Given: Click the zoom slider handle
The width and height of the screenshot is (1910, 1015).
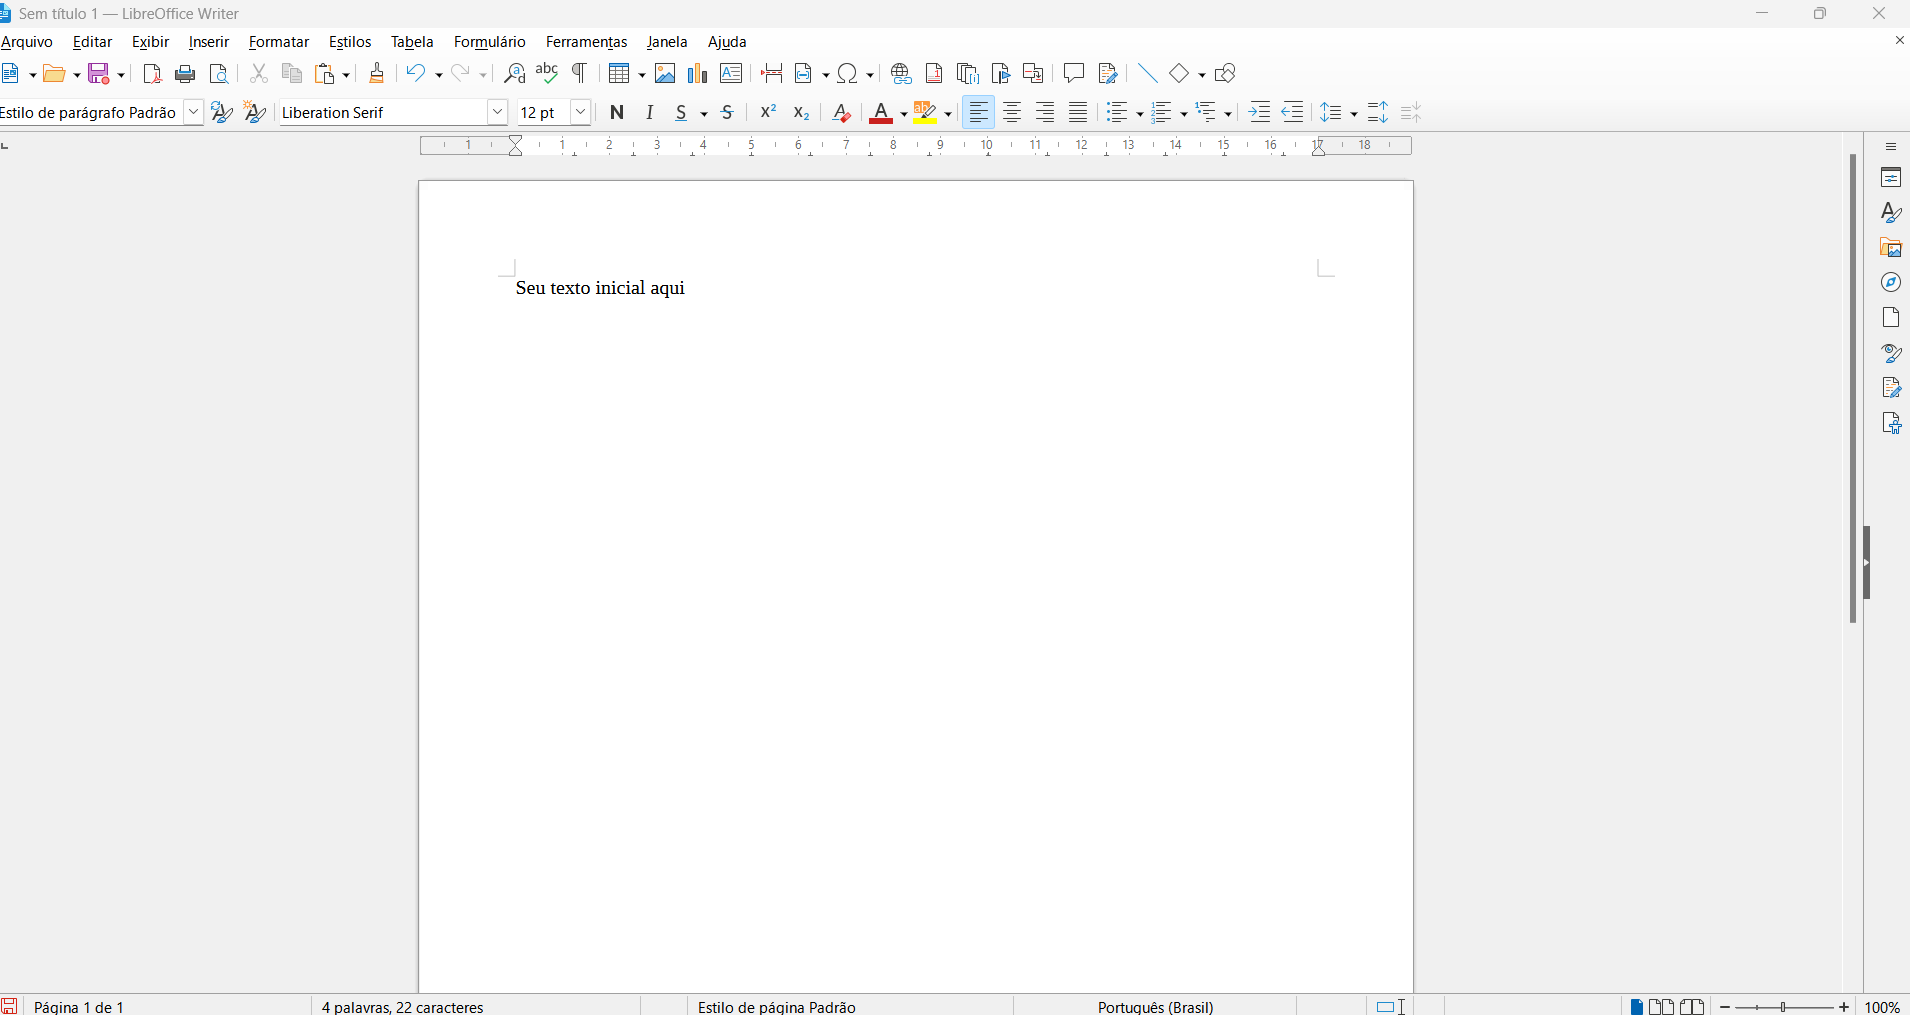Looking at the screenshot, I should tap(1783, 1007).
